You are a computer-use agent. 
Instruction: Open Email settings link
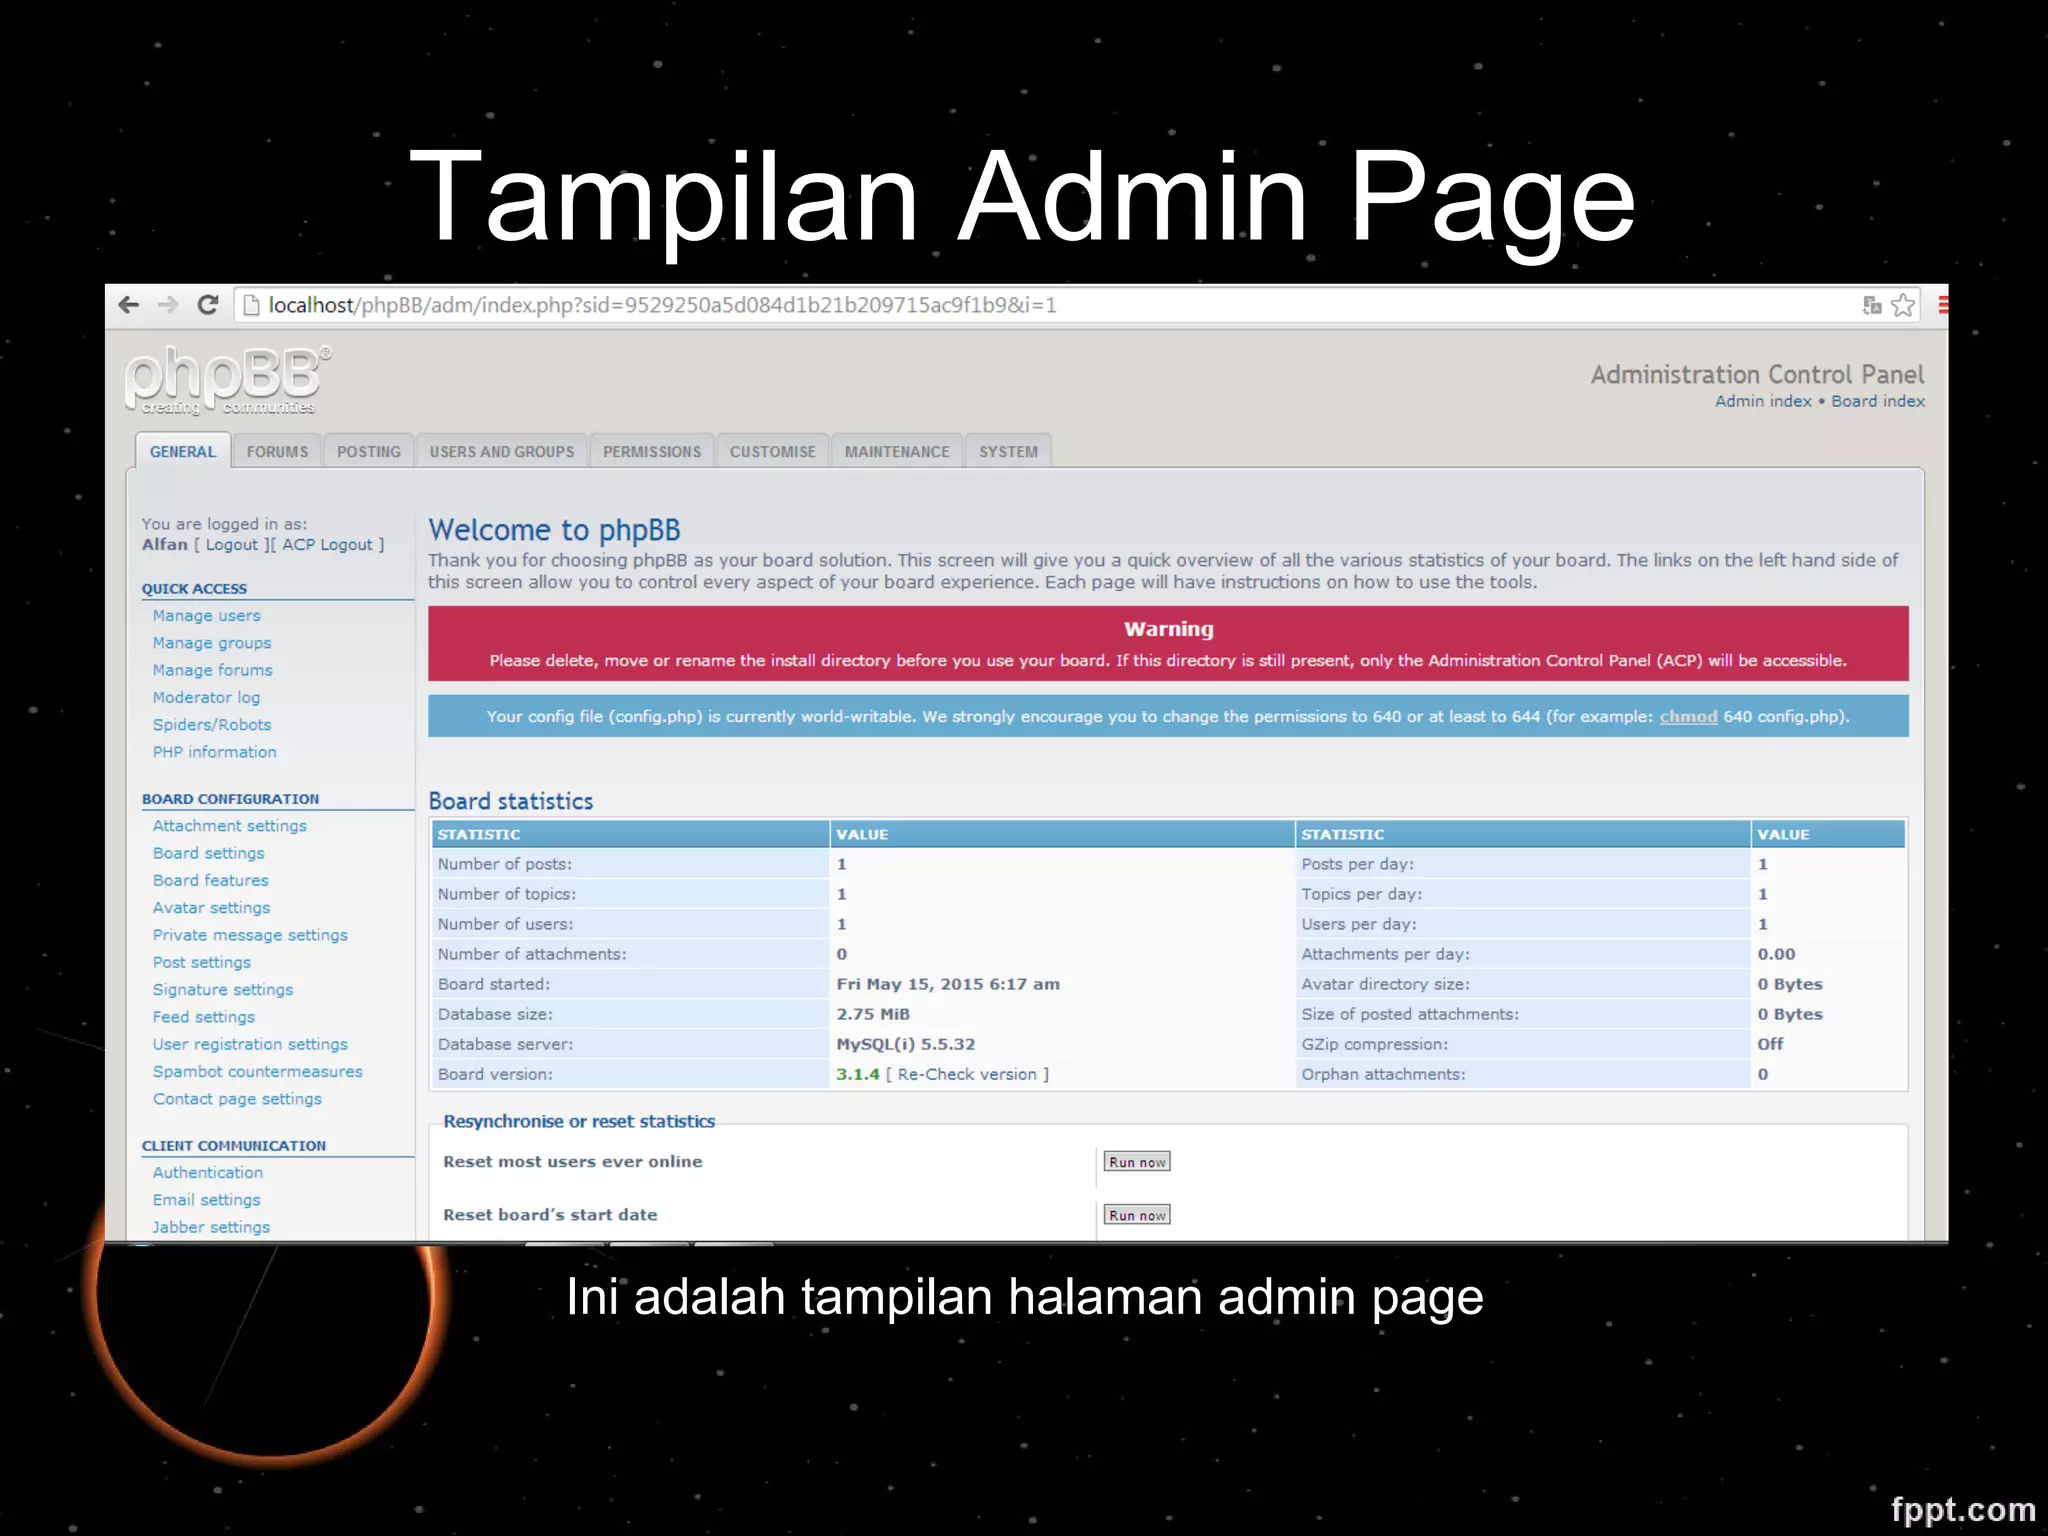[x=206, y=1199]
